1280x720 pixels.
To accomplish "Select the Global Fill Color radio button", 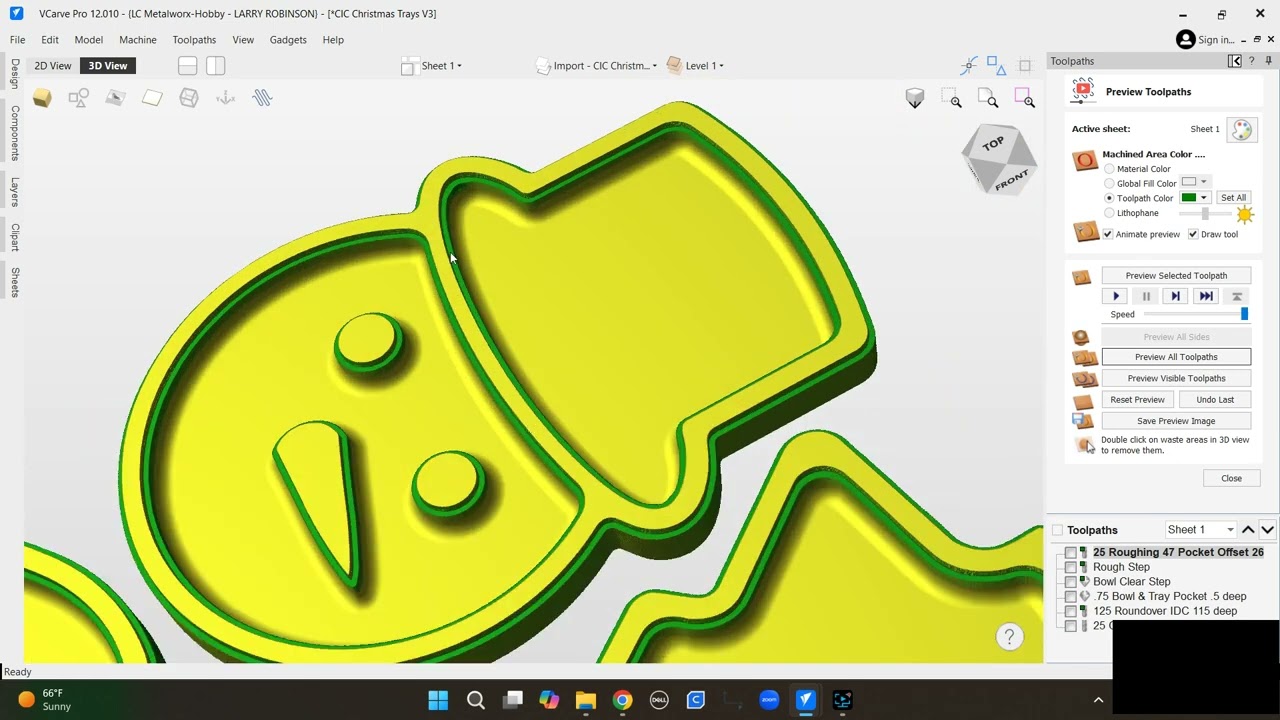I will pos(1109,184).
